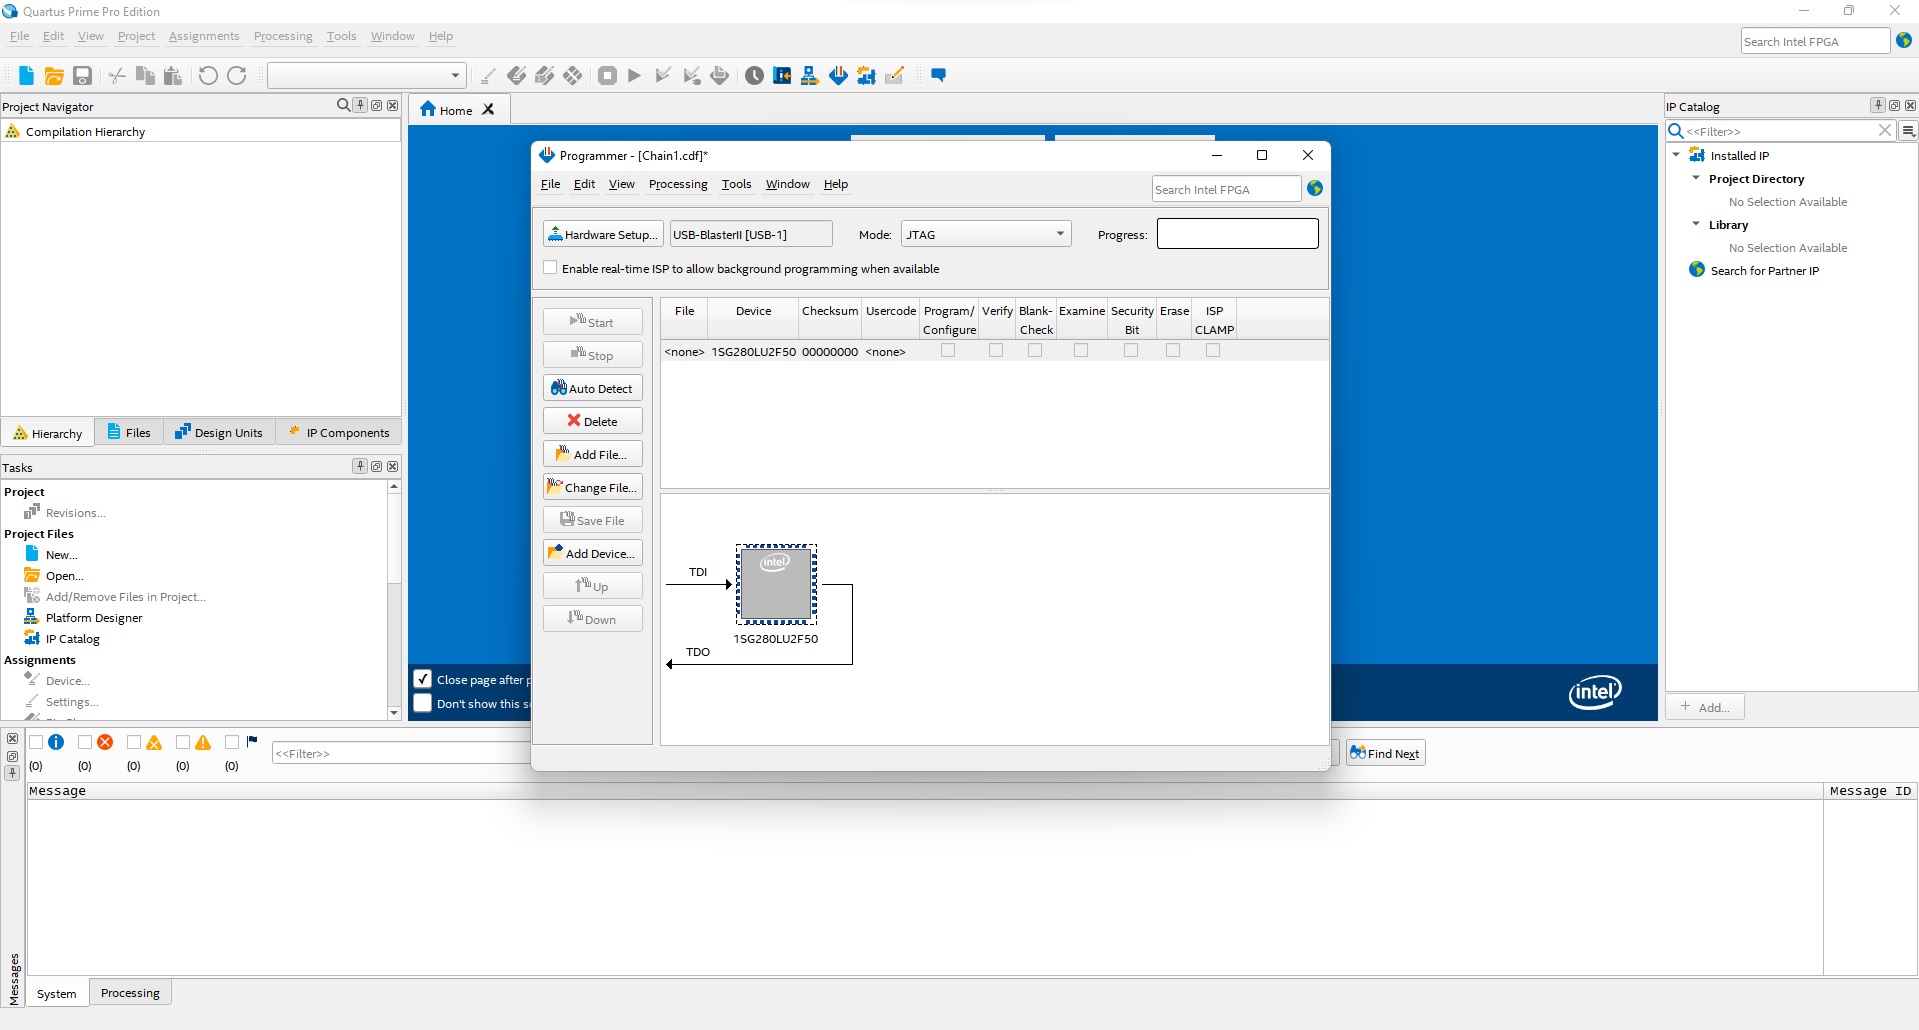Switch to the Design Units tab
Viewport: 1919px width, 1030px height.
pyautogui.click(x=219, y=432)
